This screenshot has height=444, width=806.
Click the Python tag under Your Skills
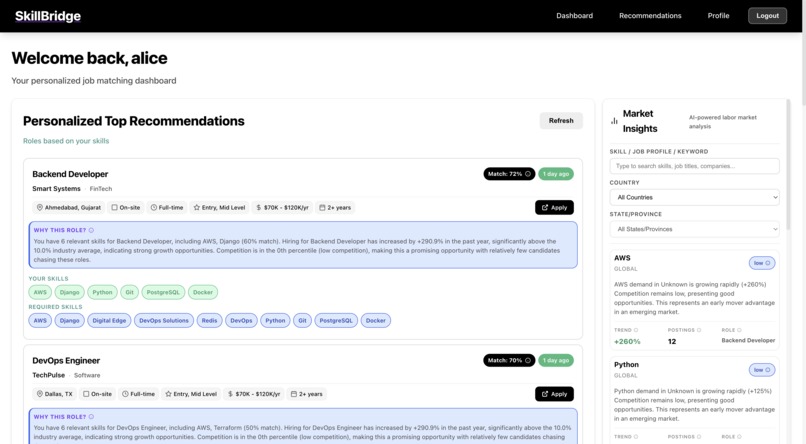tap(102, 292)
